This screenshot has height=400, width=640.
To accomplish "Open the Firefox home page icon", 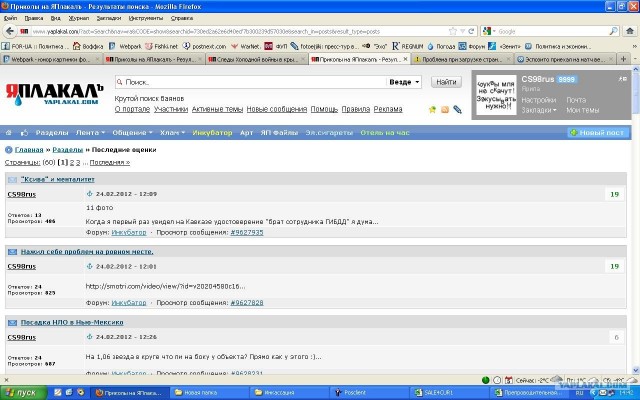I will (629, 31).
